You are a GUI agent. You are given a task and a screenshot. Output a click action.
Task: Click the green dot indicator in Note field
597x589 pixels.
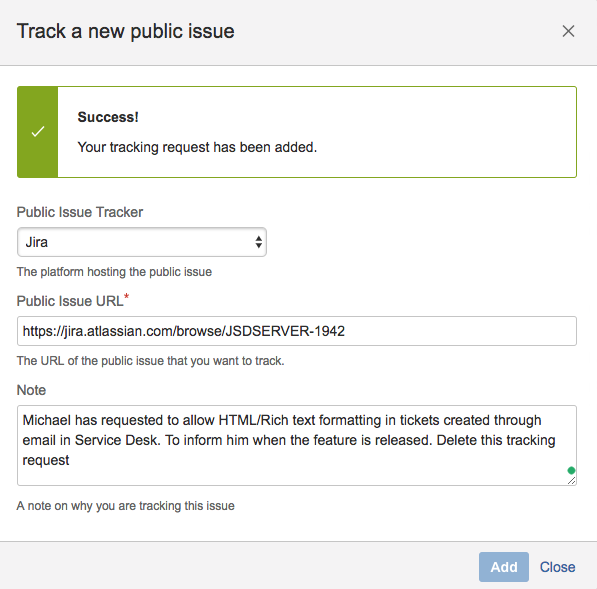[x=571, y=471]
